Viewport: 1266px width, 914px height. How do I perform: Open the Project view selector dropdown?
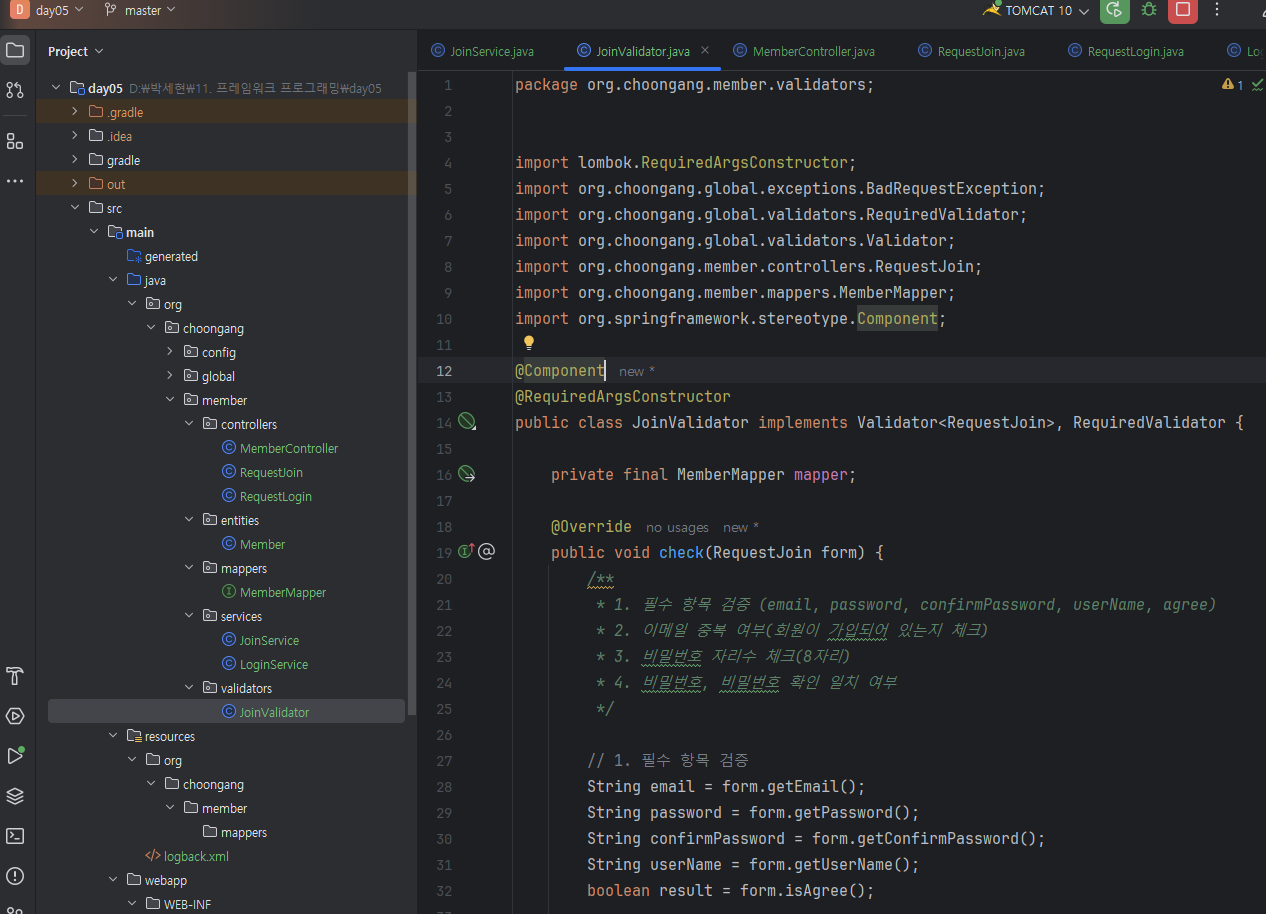tap(76, 51)
